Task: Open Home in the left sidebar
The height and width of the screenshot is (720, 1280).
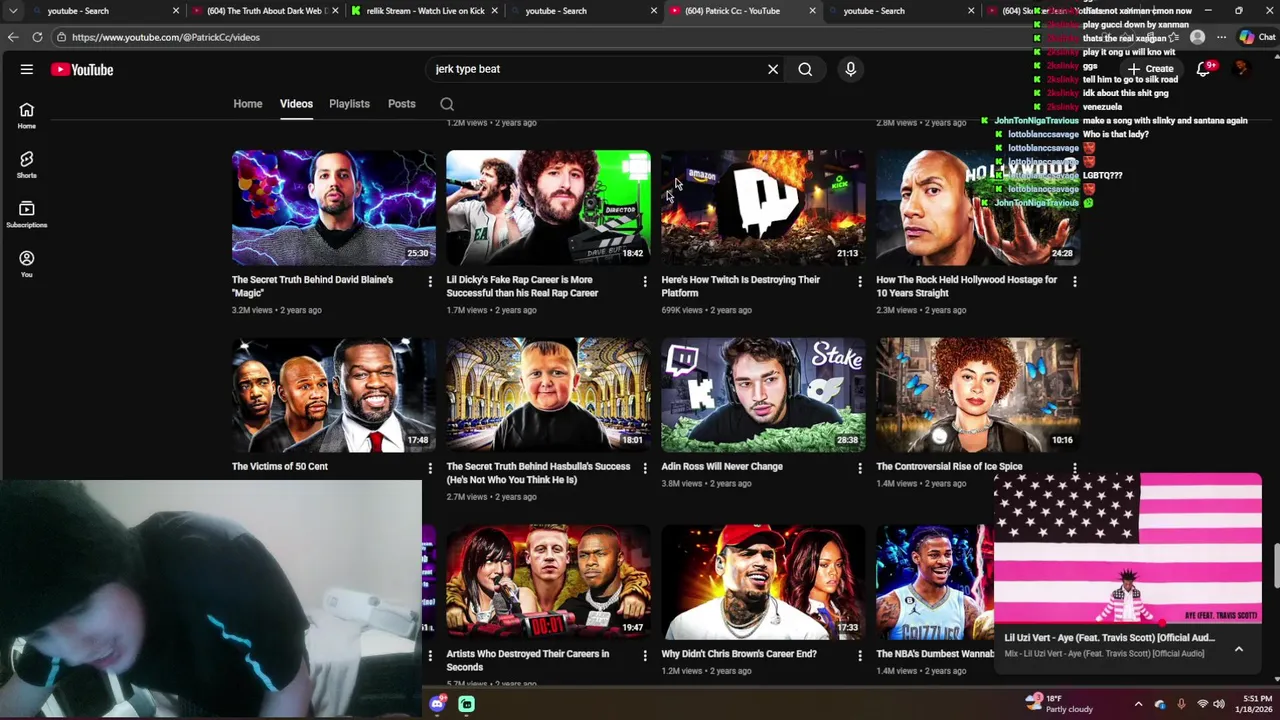Action: [x=27, y=116]
